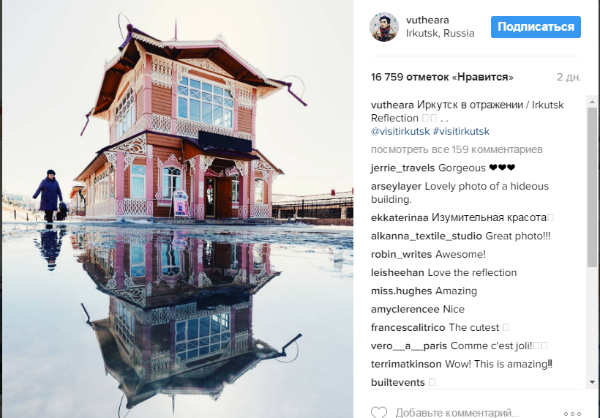The width and height of the screenshot is (600, 418).
Task: Open the #visitirkutsk hashtag
Action: [x=461, y=131]
